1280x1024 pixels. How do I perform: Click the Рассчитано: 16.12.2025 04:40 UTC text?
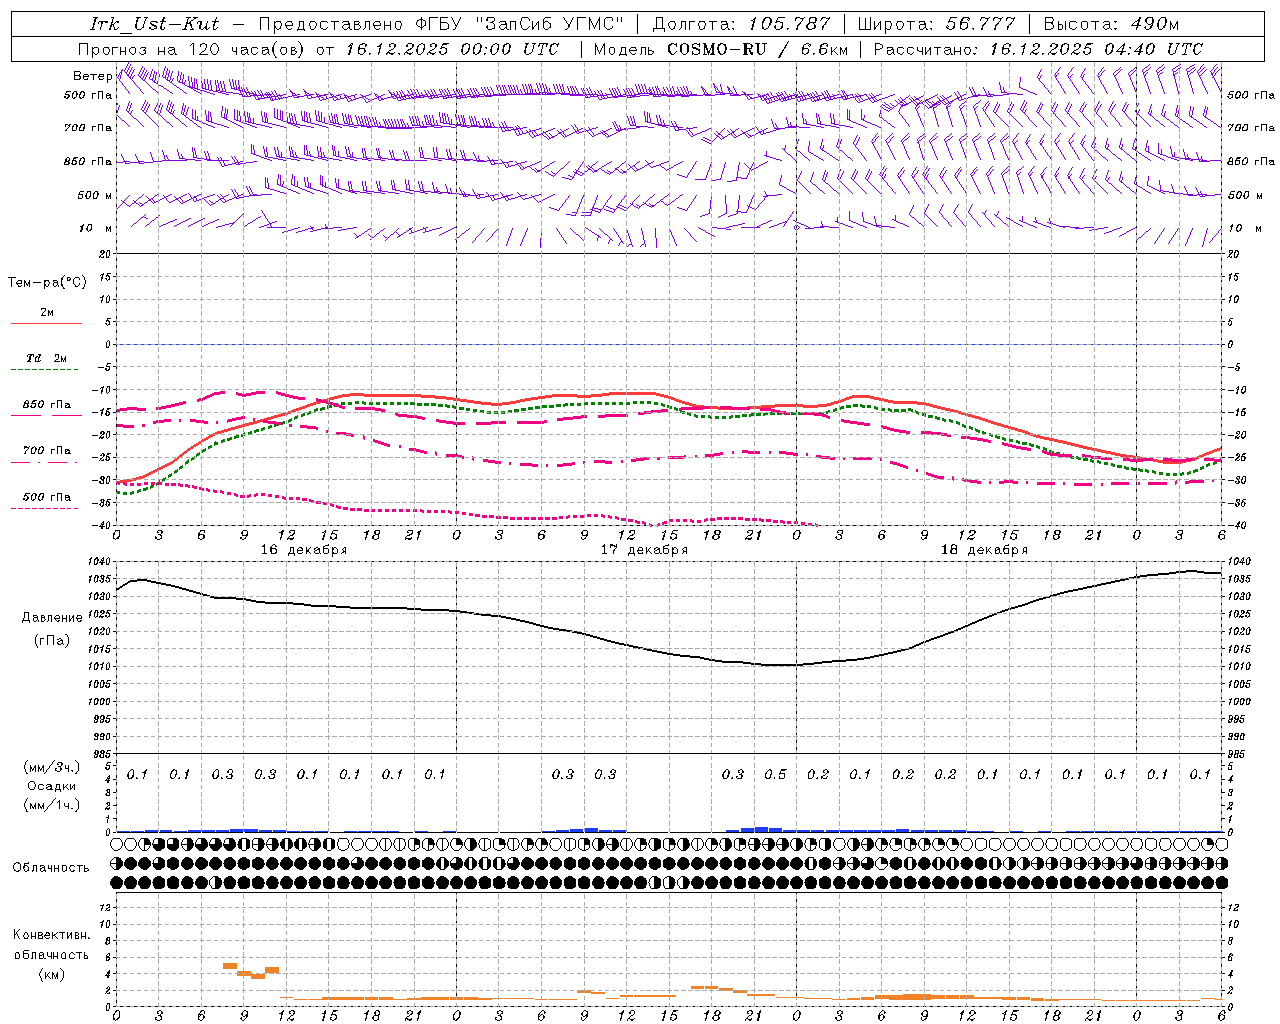pyautogui.click(x=1038, y=49)
